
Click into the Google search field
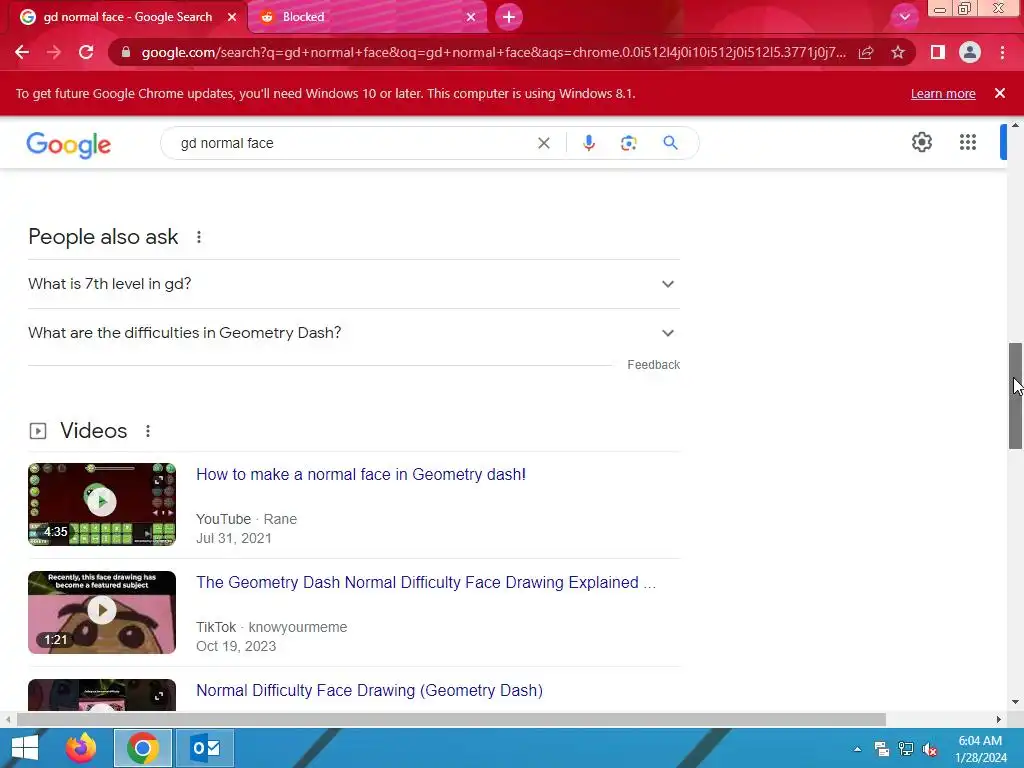pos(353,143)
